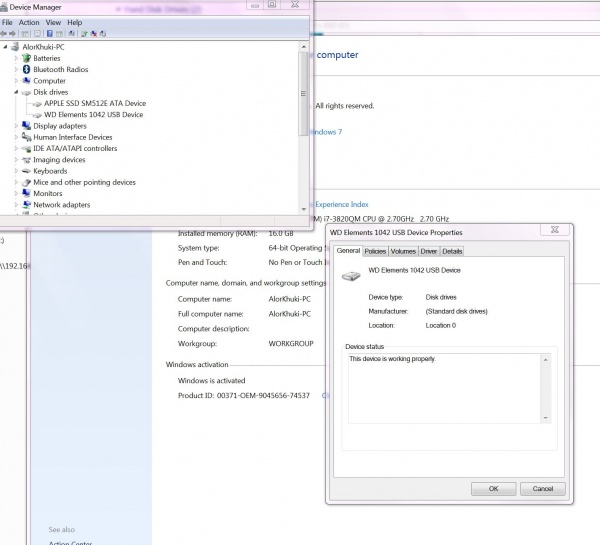Expand the Human Interface Devices node
This screenshot has width=600, height=545.
point(16,137)
